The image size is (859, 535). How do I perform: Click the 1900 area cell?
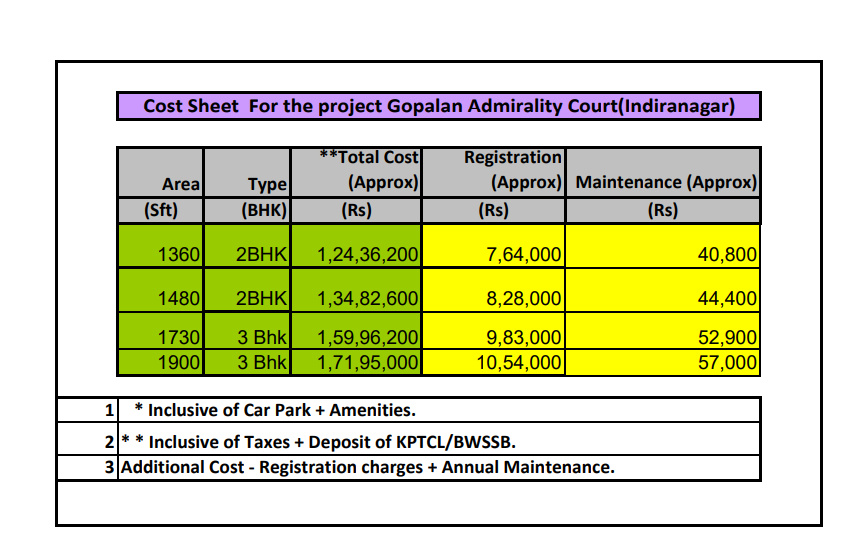(161, 362)
